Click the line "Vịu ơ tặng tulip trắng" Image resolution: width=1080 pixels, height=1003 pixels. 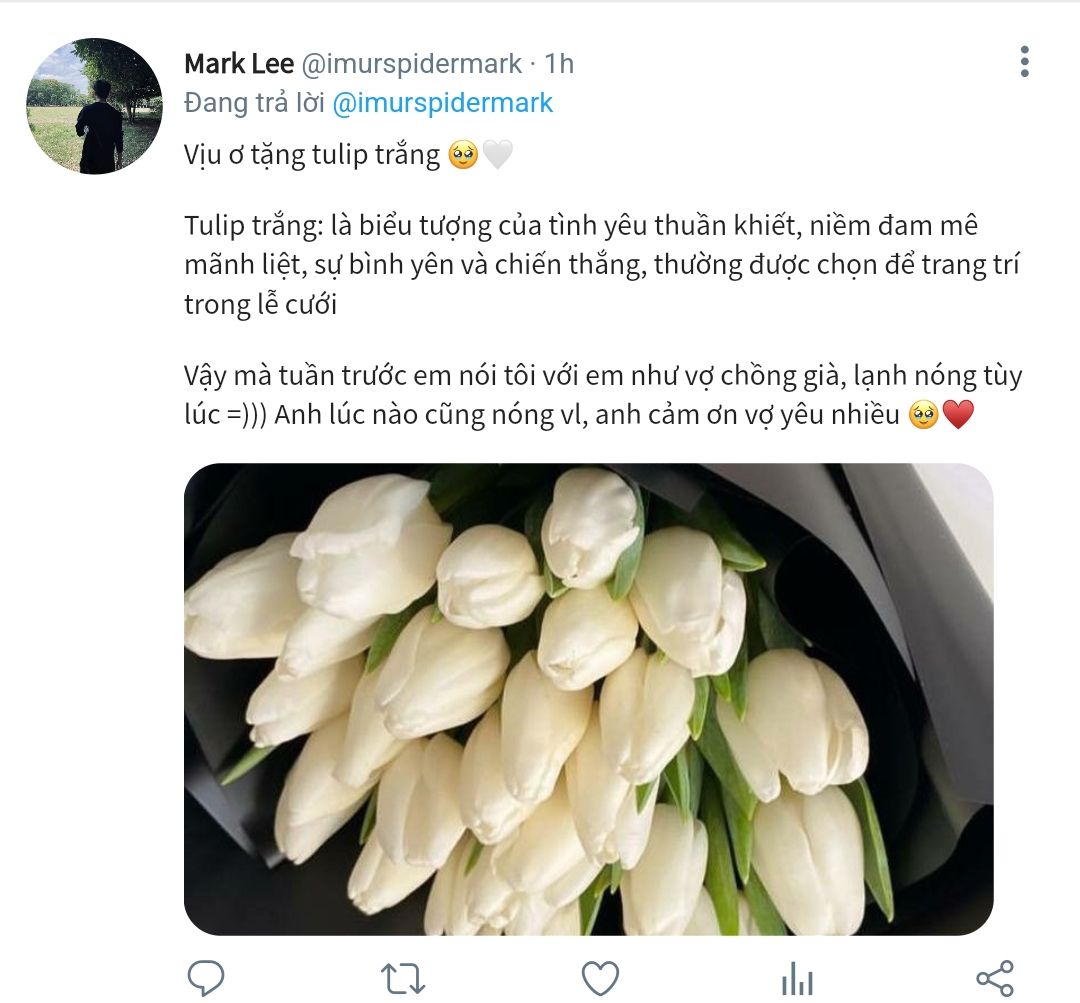tap(312, 155)
